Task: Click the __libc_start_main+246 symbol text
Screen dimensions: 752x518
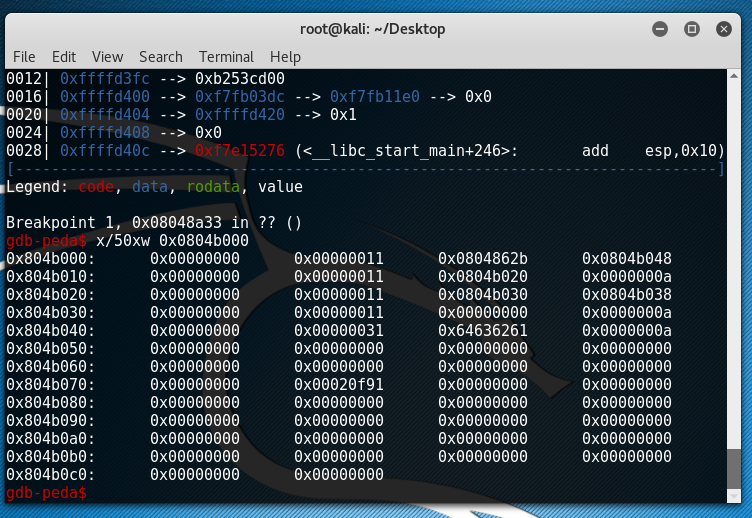Action: (x=407, y=151)
